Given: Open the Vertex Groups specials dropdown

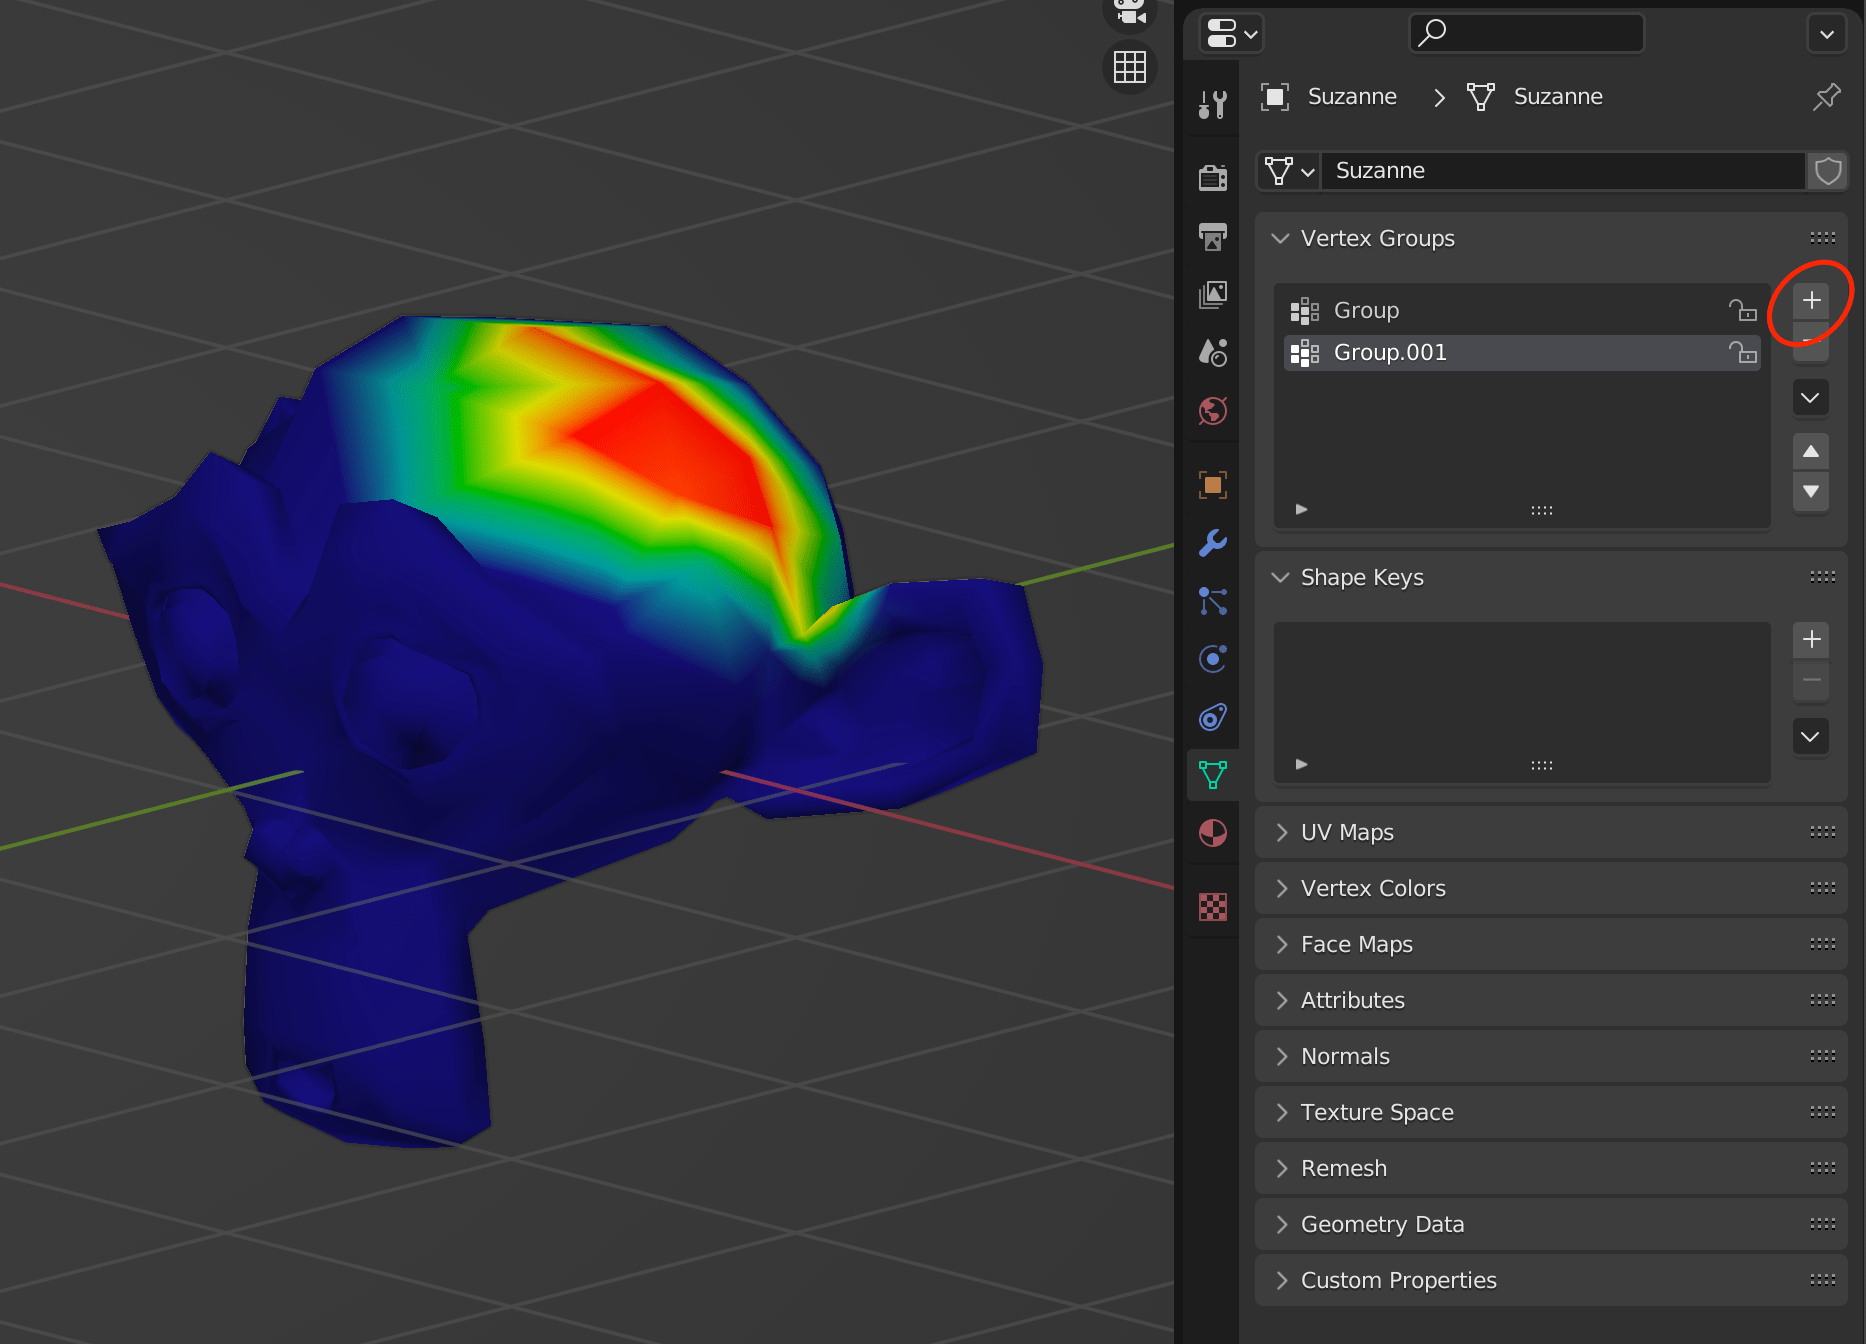Looking at the screenshot, I should click(1810, 397).
